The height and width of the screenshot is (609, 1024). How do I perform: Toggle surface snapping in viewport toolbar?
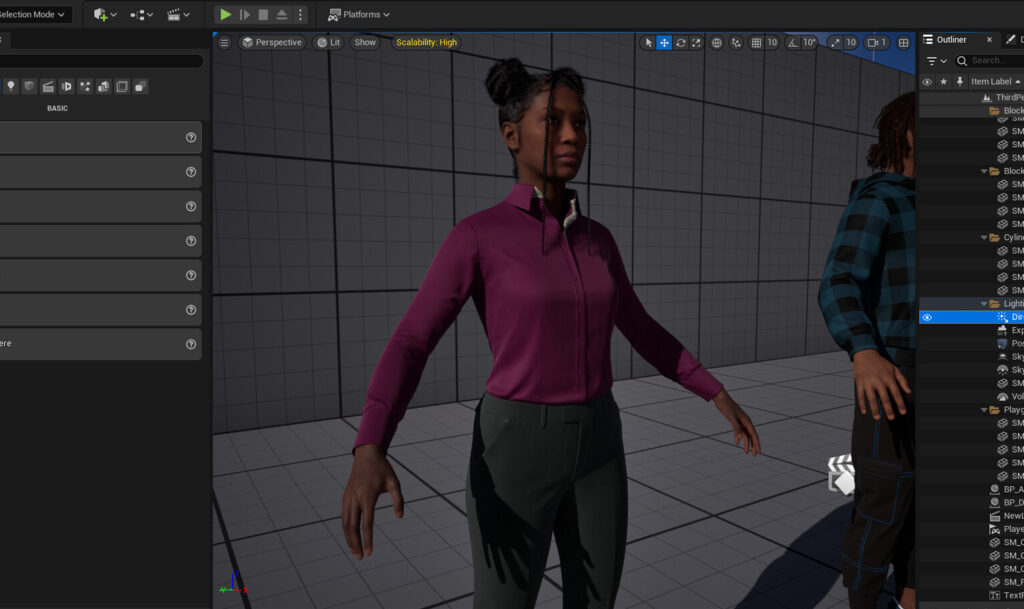pyautogui.click(x=734, y=44)
